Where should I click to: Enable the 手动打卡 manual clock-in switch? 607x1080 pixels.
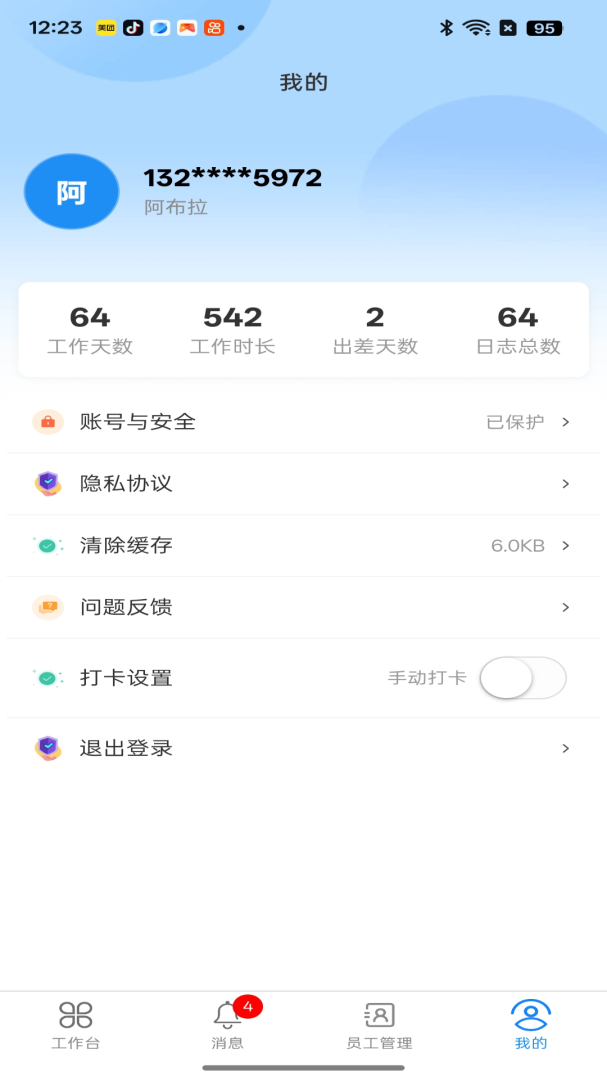[x=522, y=678]
